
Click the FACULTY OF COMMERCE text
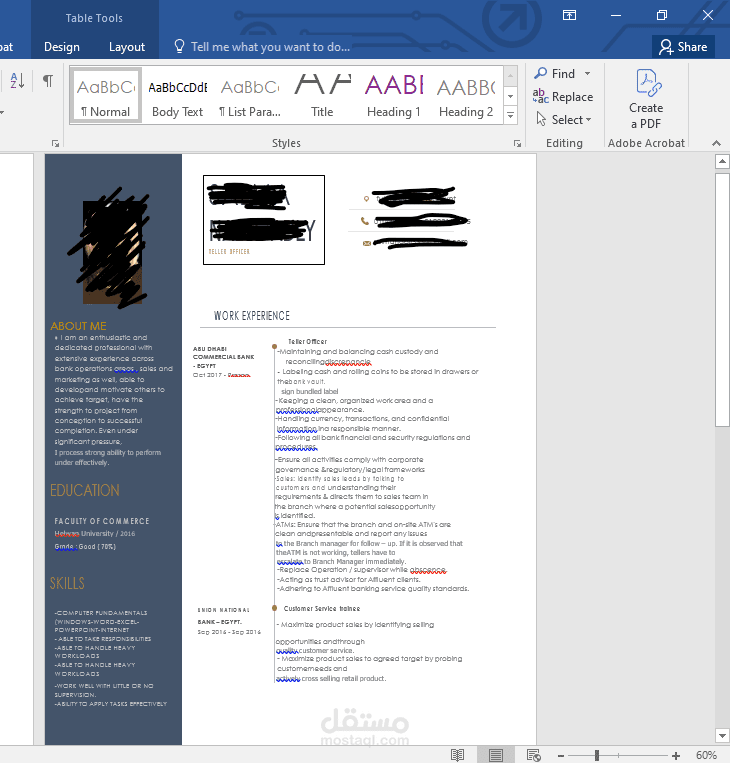click(x=102, y=521)
